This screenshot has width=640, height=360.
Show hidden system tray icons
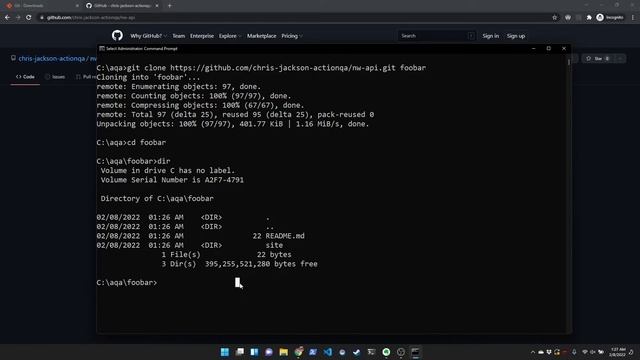[x=533, y=352]
